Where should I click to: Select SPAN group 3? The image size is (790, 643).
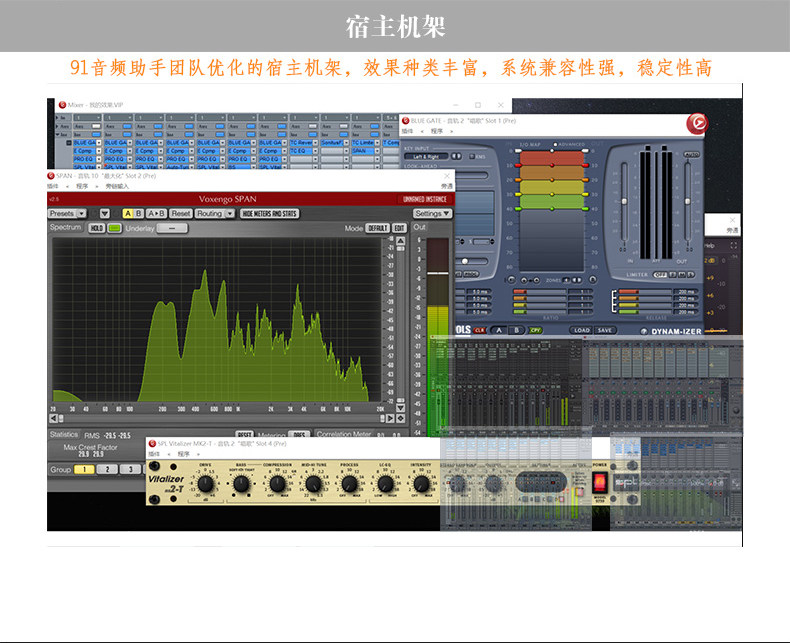point(130,470)
